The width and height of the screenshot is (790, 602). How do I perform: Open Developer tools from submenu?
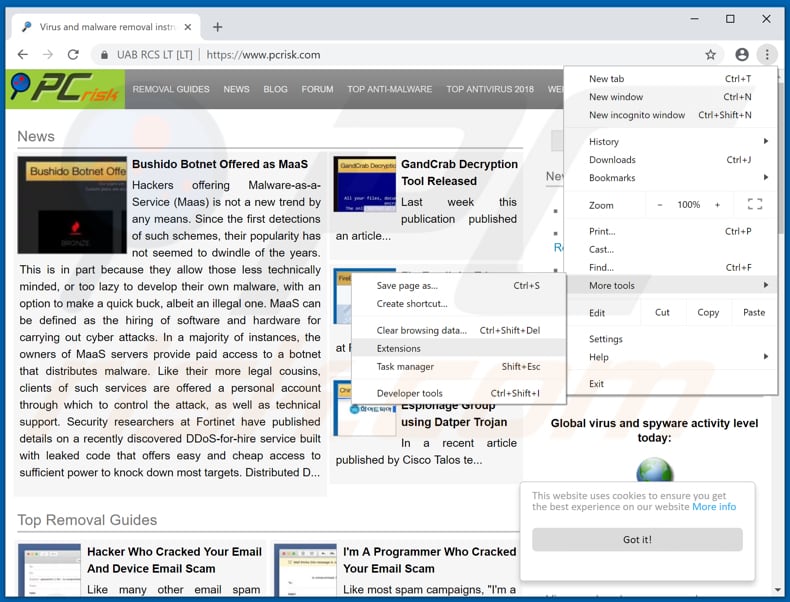point(458,393)
